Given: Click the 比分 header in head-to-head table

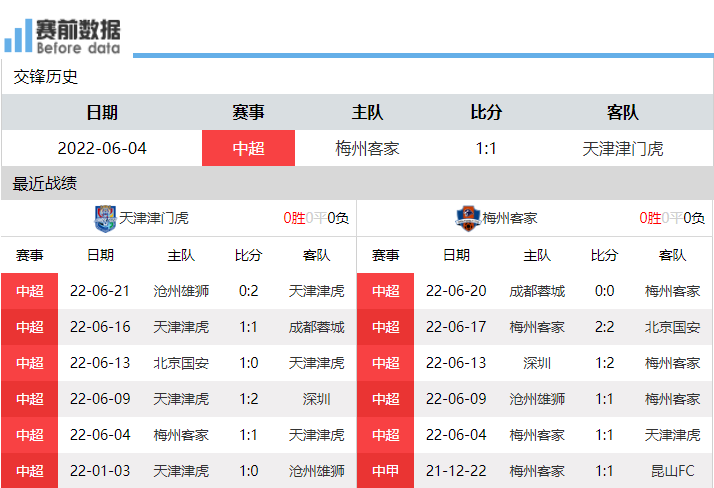Looking at the screenshot, I should (x=486, y=112).
